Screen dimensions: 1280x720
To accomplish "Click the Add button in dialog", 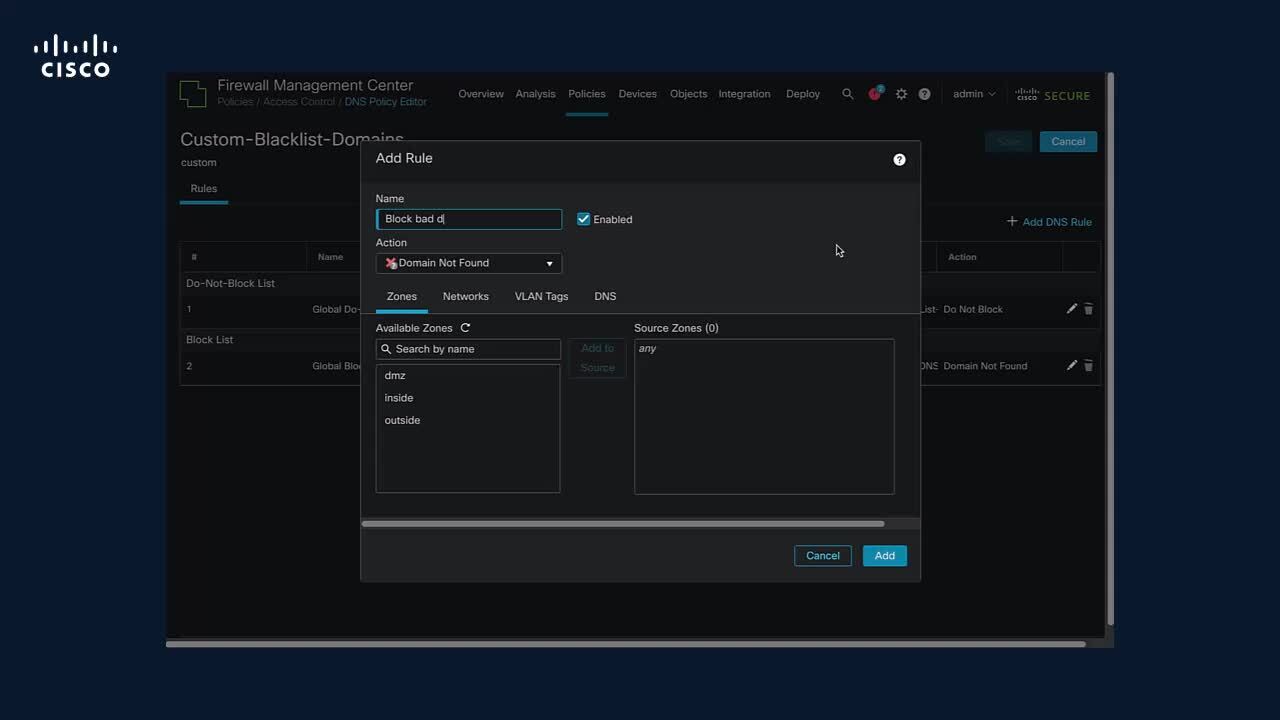I will pos(885,556).
